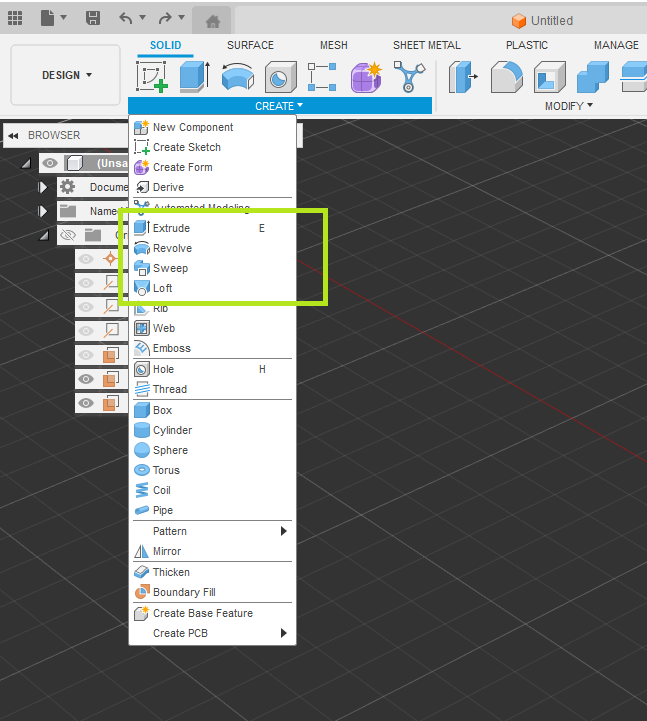
Task: Click Create Sketch toolbar icon
Action: click(152, 76)
